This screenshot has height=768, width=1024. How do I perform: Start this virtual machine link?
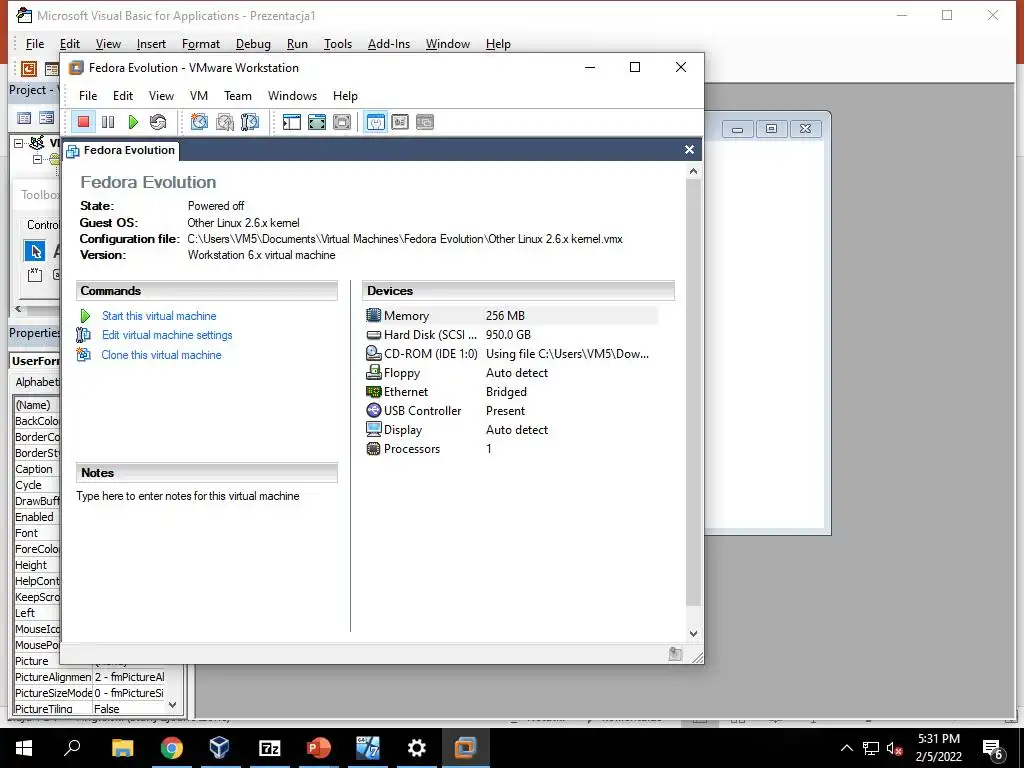click(159, 316)
